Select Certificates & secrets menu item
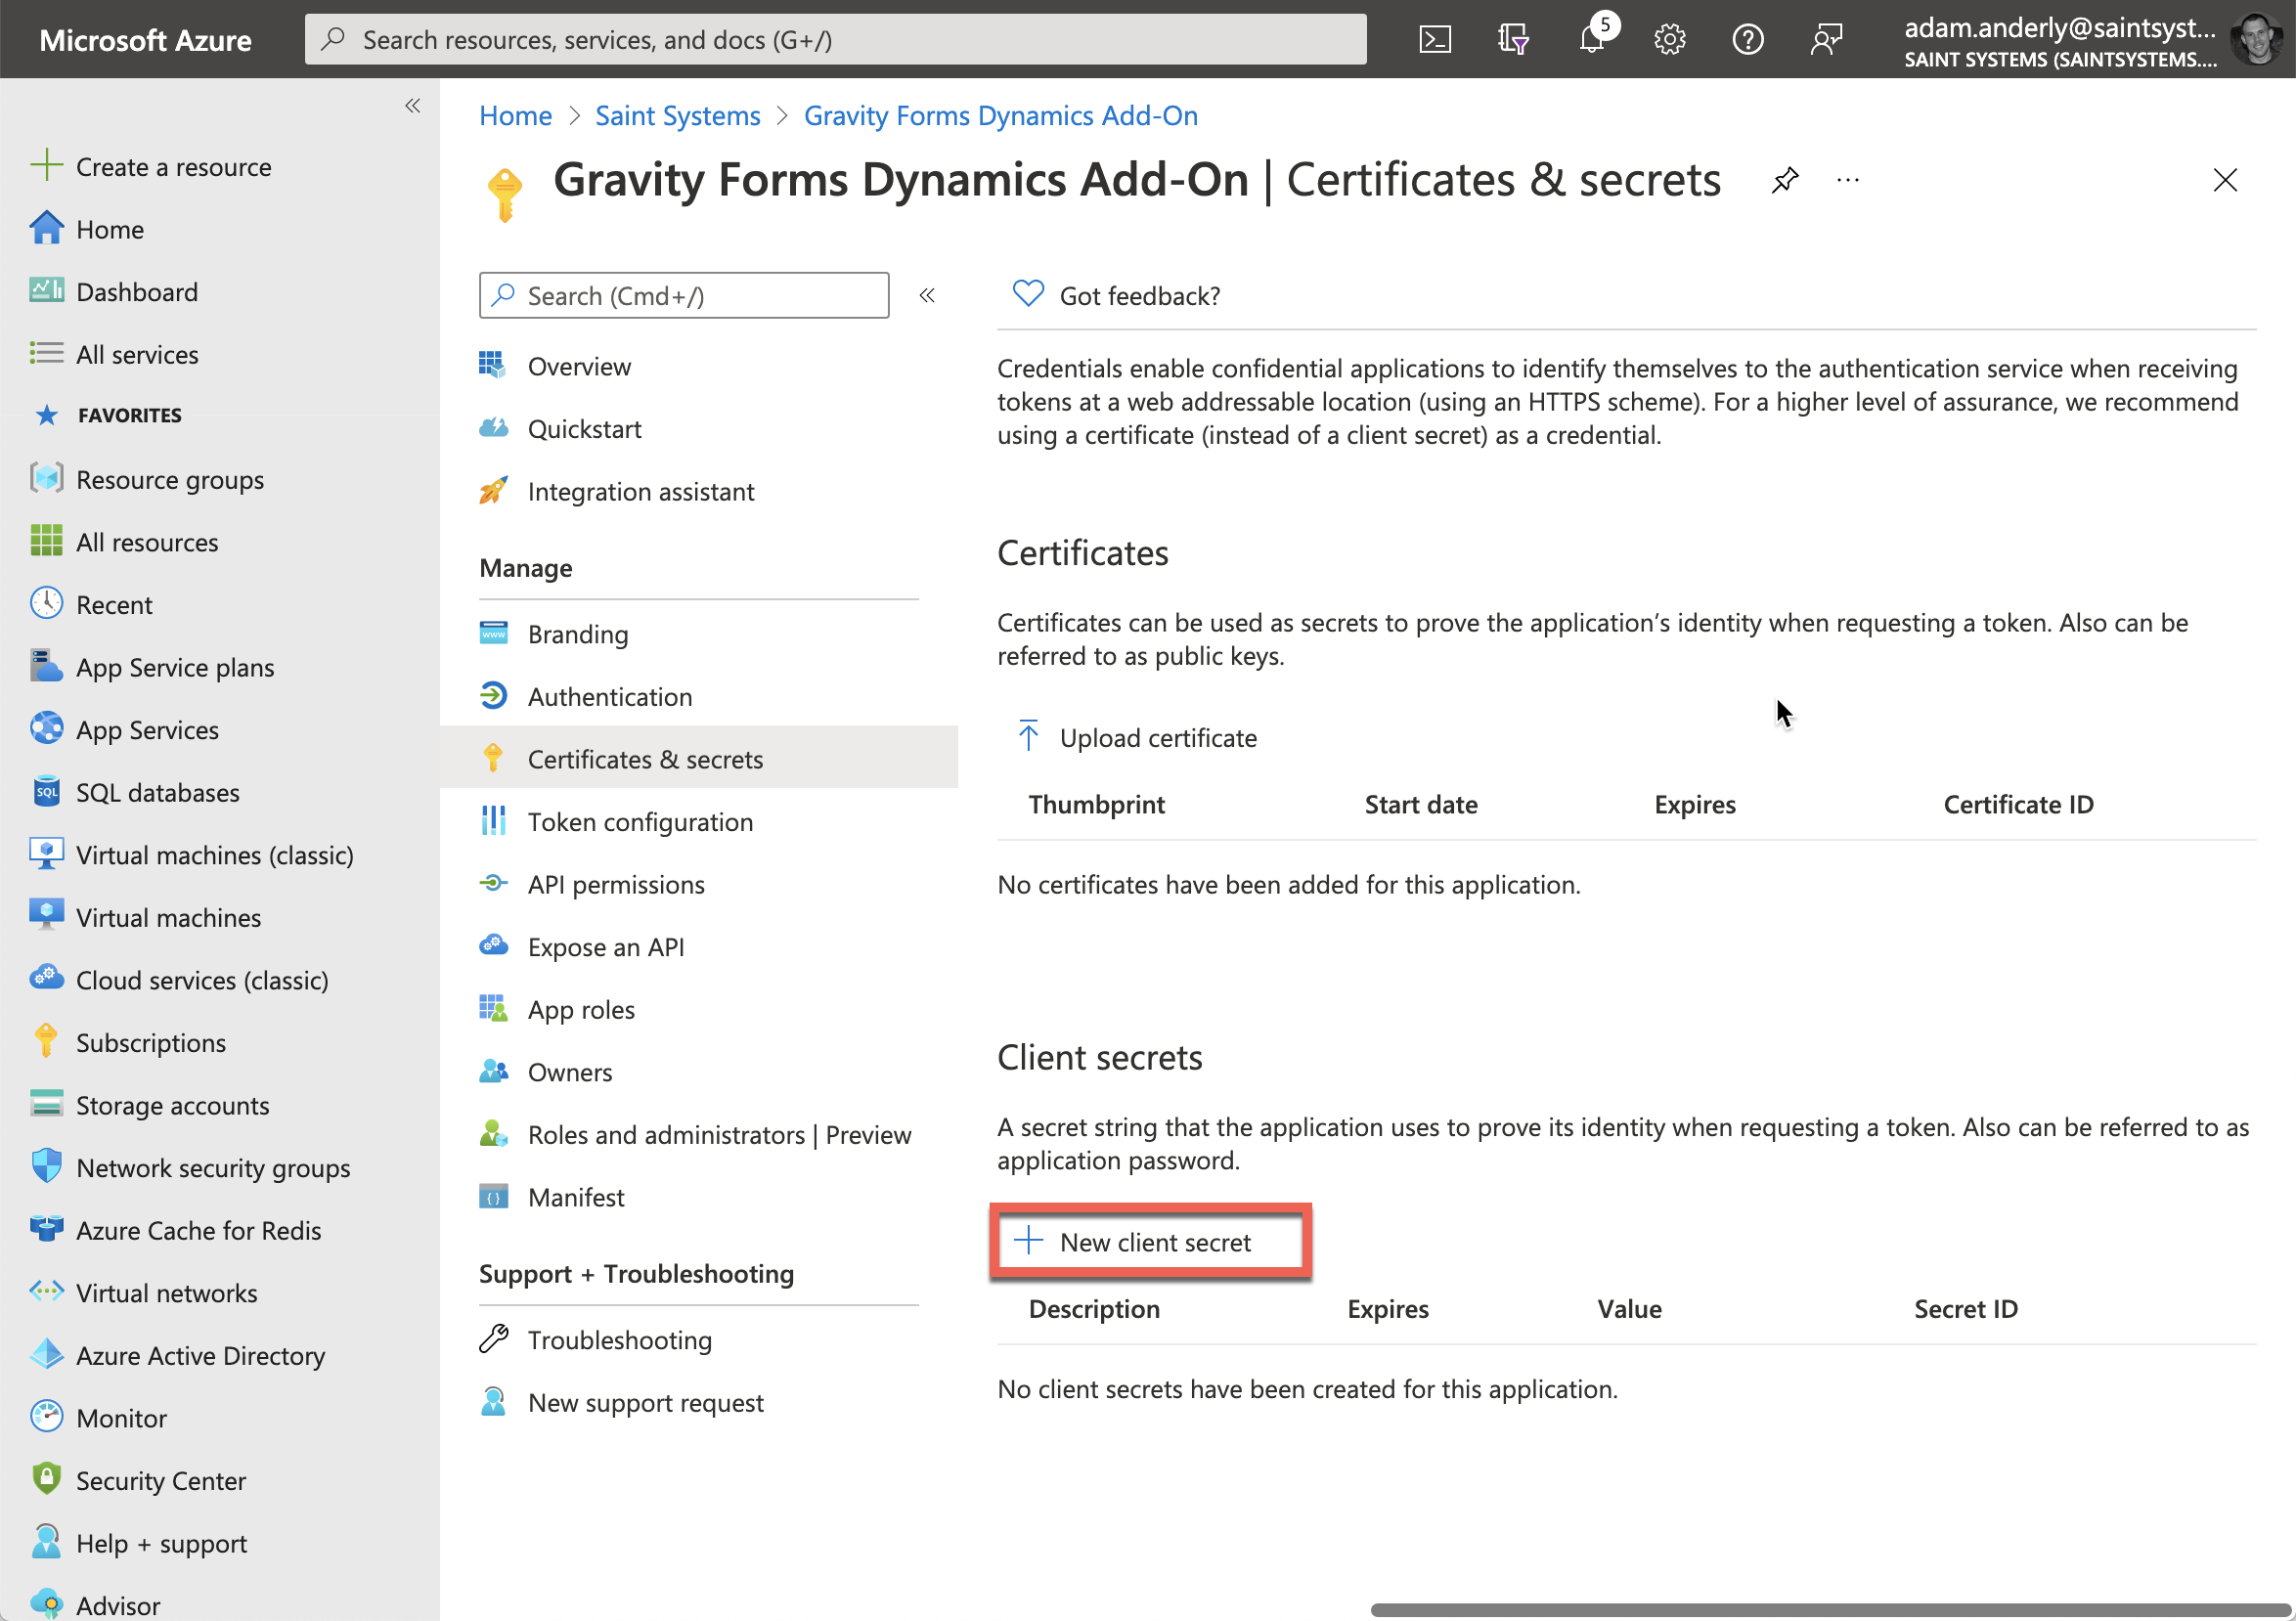The width and height of the screenshot is (2296, 1621). [699, 760]
